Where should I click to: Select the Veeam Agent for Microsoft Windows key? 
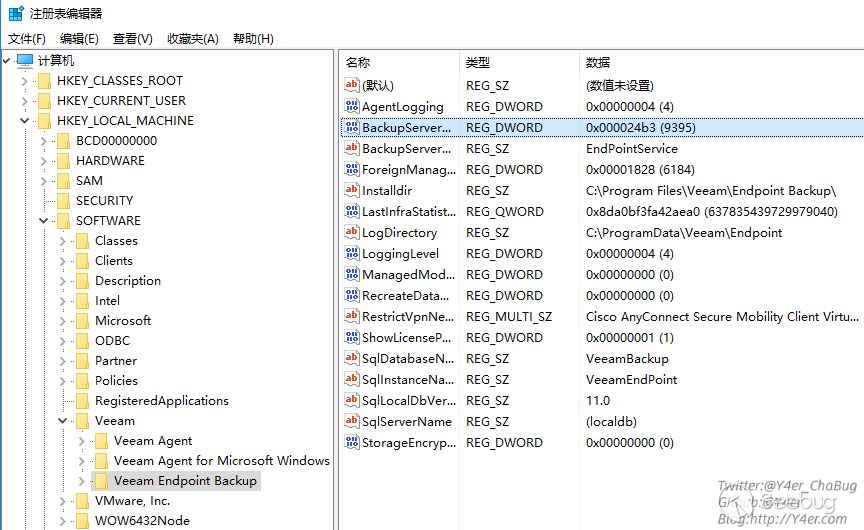tap(222, 461)
